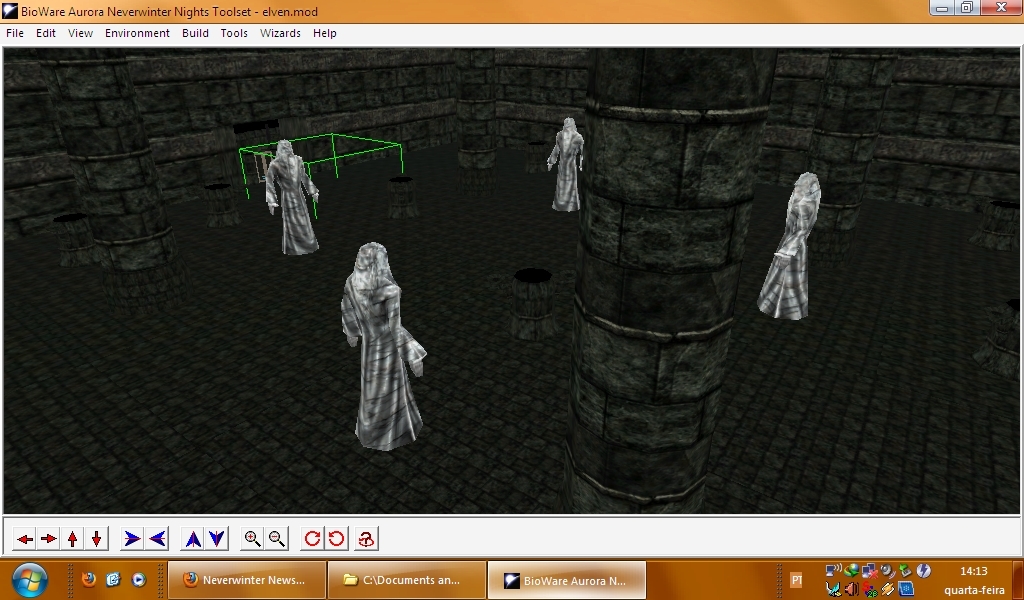The height and width of the screenshot is (600, 1024).
Task: Open the Build menu
Action: [x=195, y=33]
